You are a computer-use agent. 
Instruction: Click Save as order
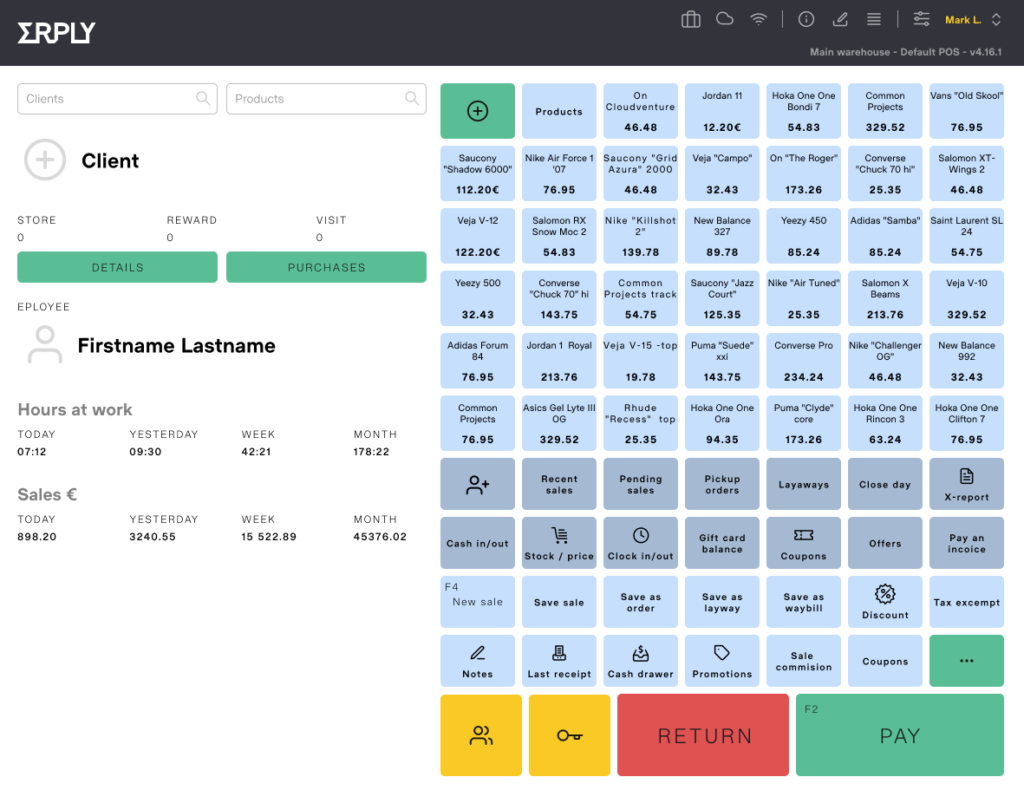(x=640, y=601)
